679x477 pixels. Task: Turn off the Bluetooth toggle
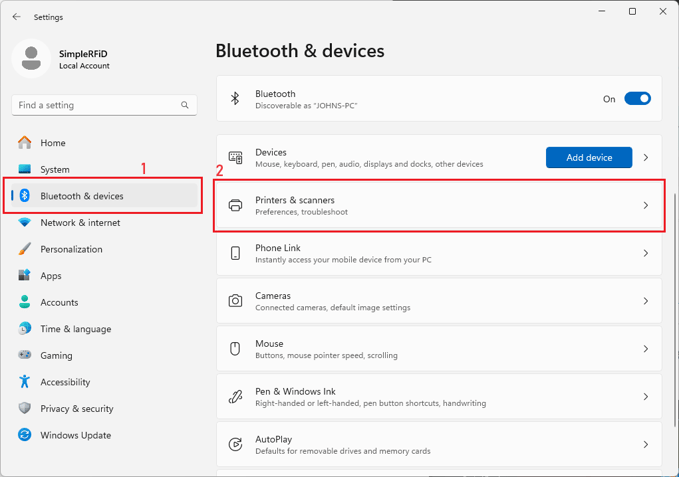pos(637,99)
